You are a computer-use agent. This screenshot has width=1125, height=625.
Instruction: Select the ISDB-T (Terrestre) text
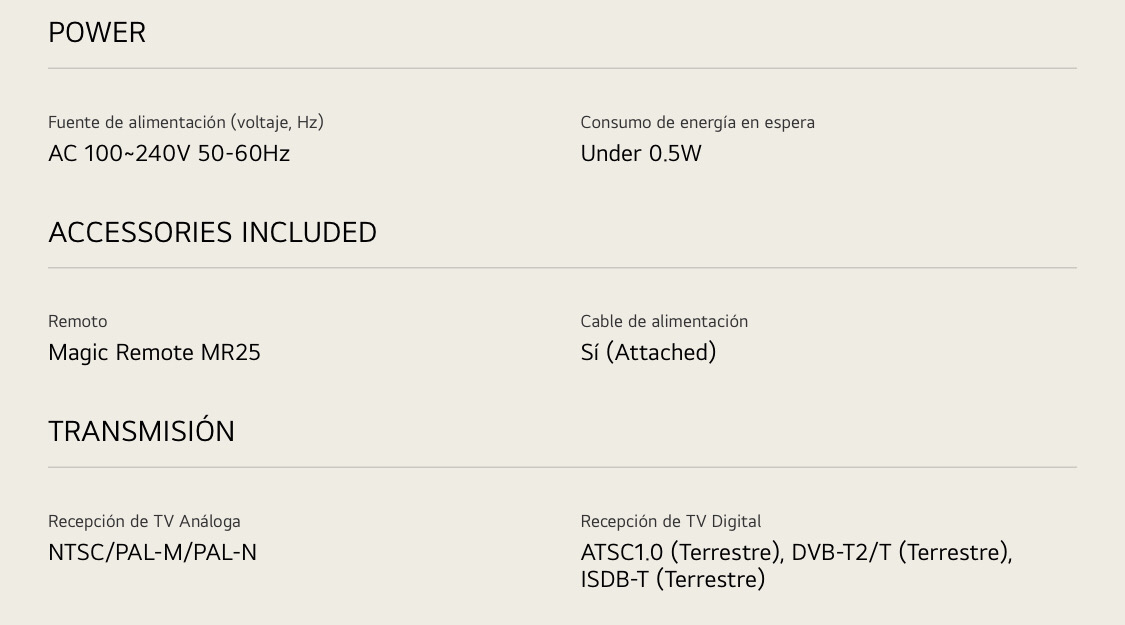(x=673, y=579)
